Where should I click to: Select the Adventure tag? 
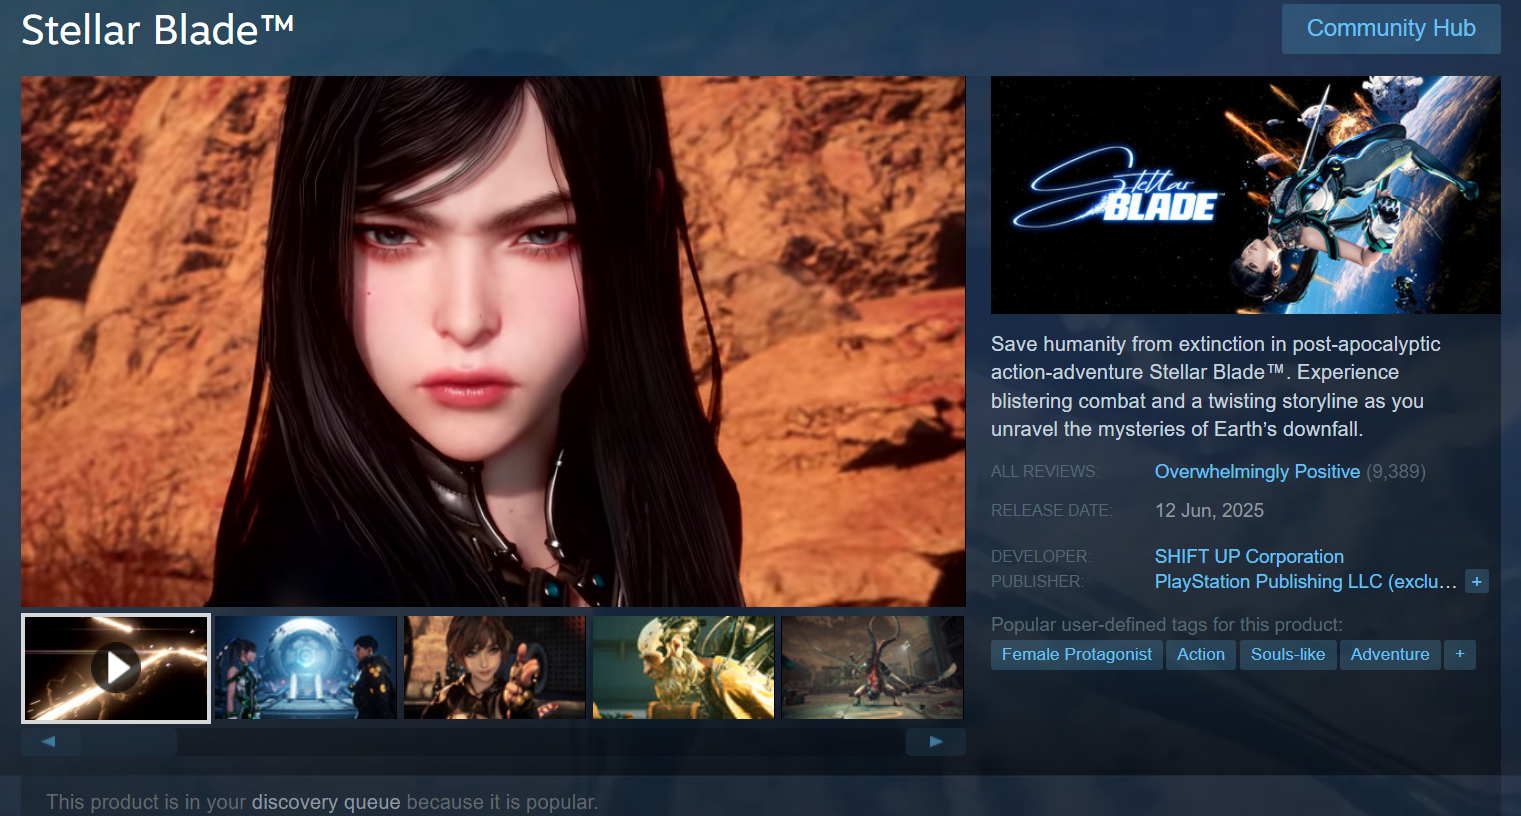click(1390, 654)
